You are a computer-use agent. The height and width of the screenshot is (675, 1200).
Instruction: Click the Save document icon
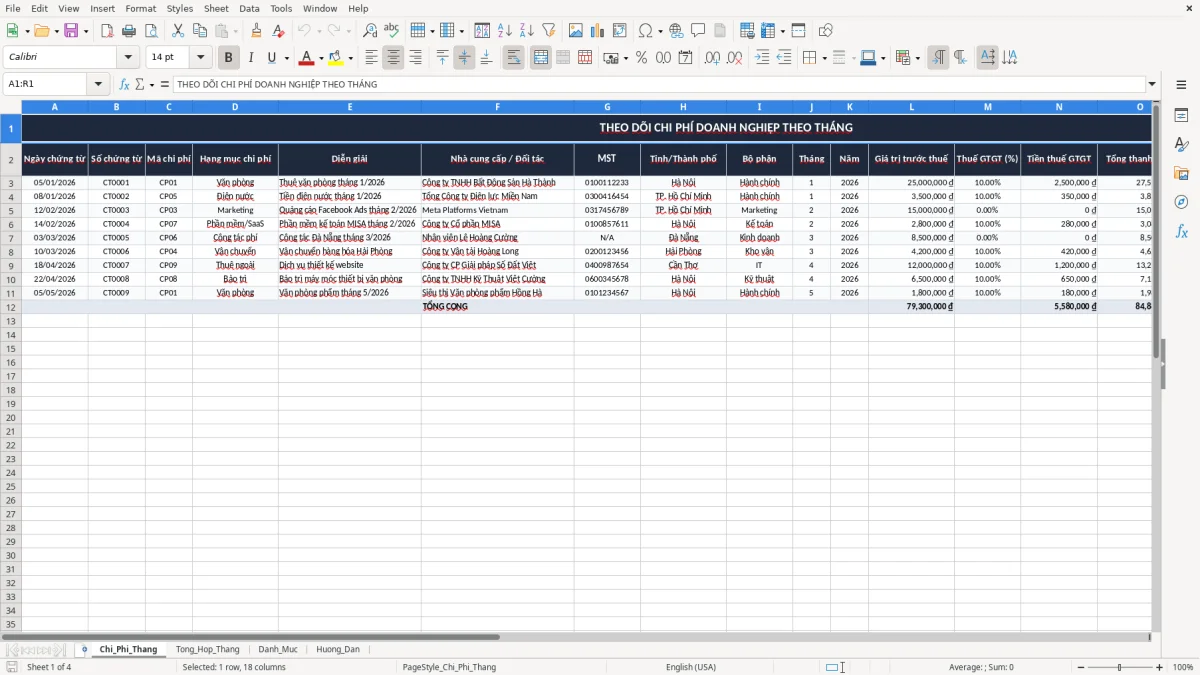70,31
